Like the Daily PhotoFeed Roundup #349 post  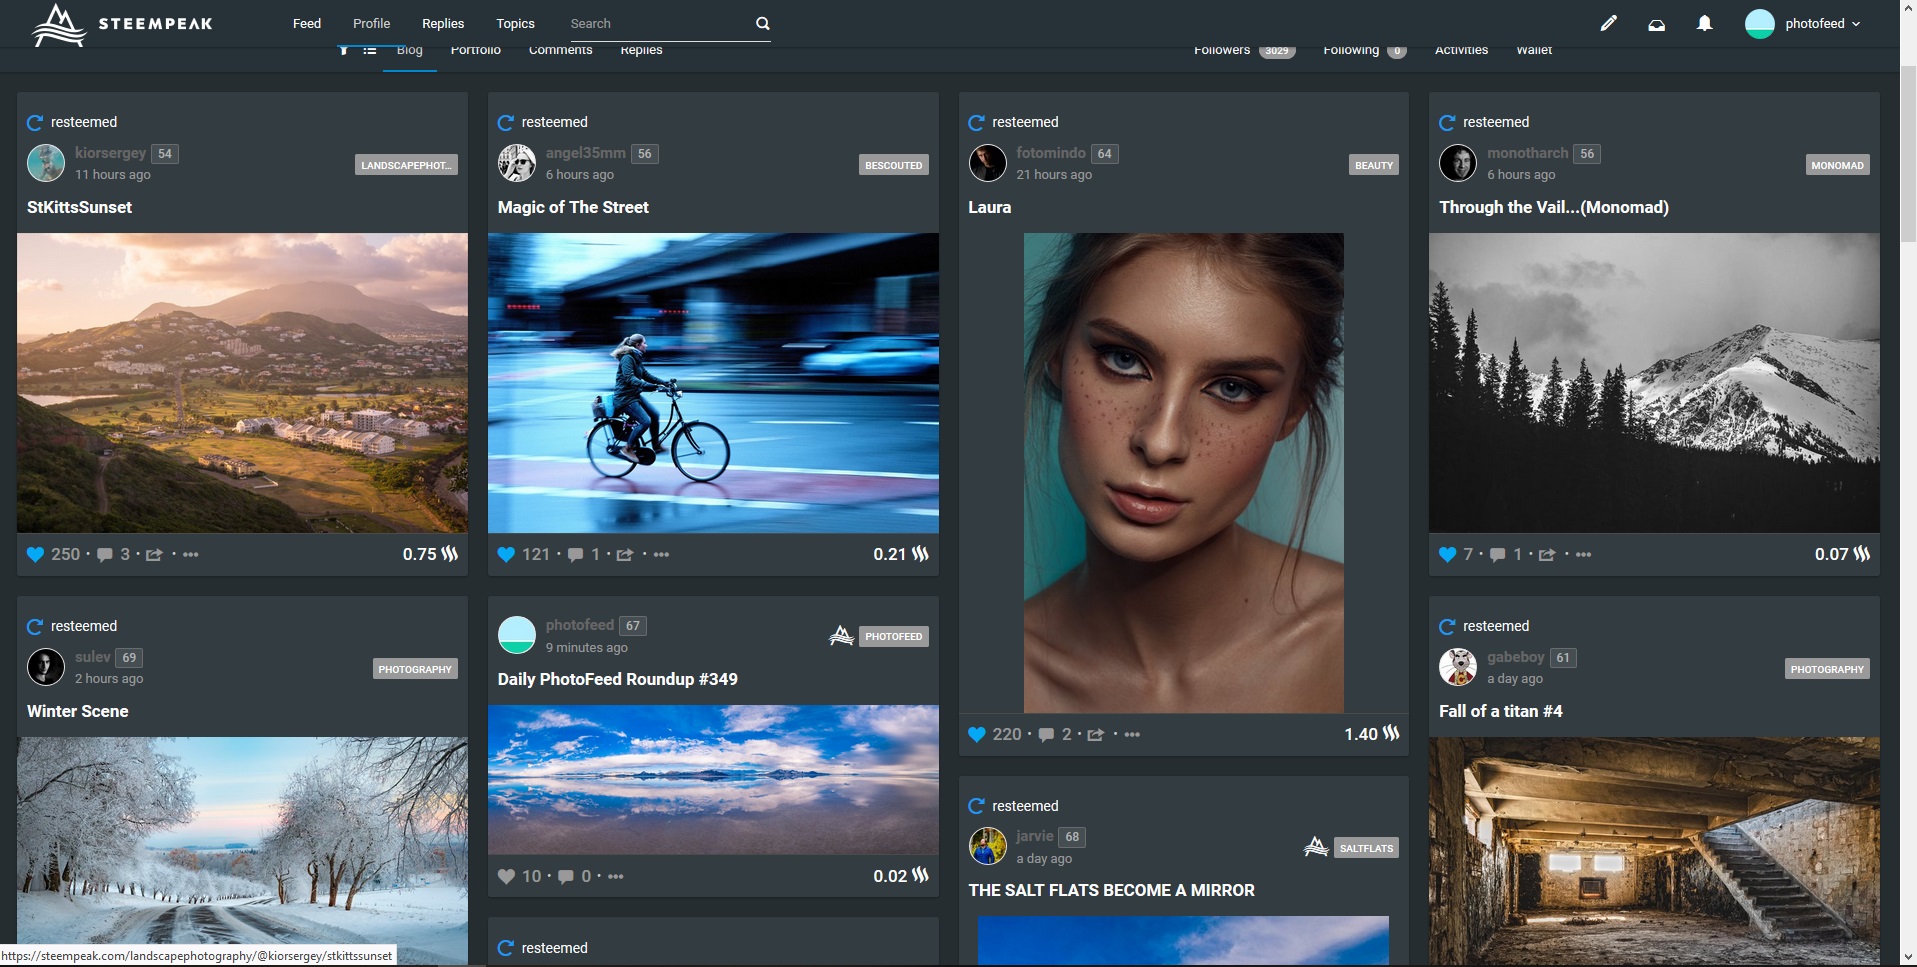tap(507, 876)
